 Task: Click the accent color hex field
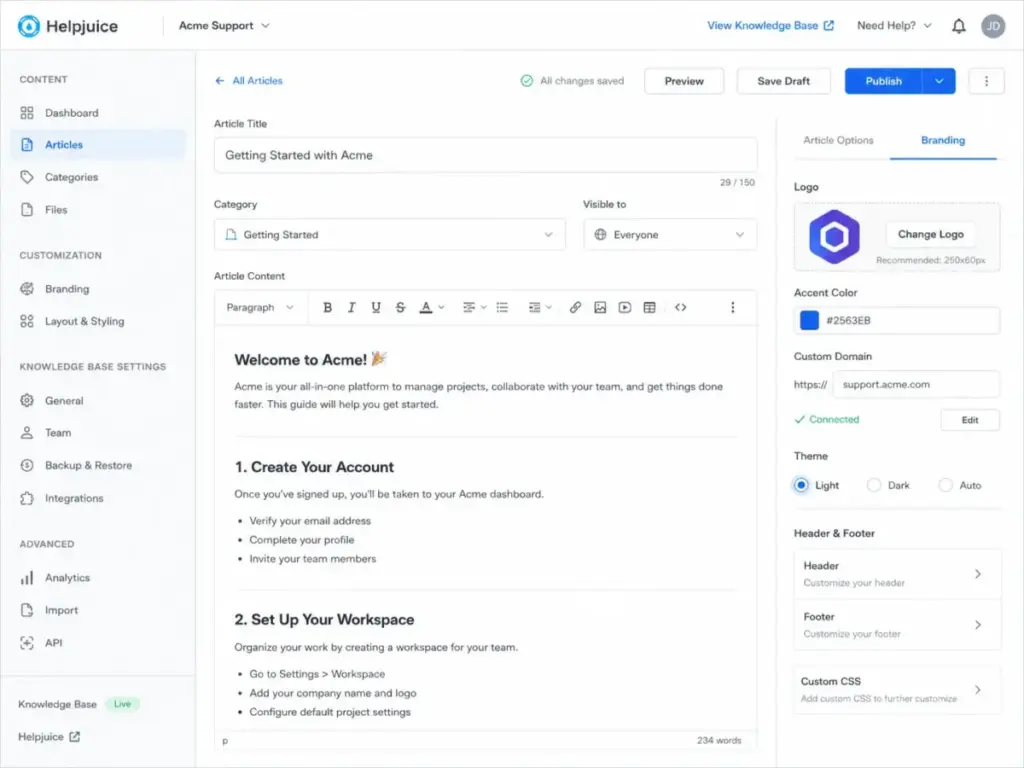pos(897,320)
